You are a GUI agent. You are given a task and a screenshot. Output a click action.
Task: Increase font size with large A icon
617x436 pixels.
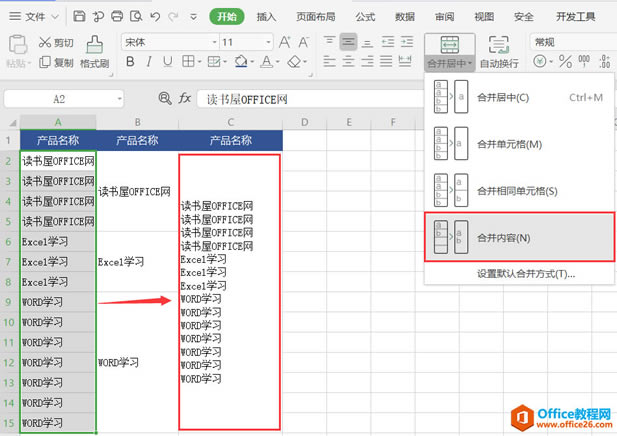pyautogui.click(x=284, y=42)
